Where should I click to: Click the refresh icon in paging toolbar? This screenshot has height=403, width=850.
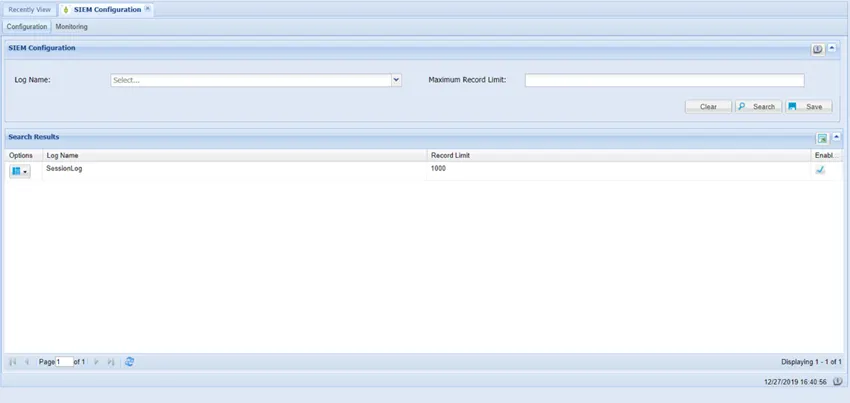pos(129,362)
